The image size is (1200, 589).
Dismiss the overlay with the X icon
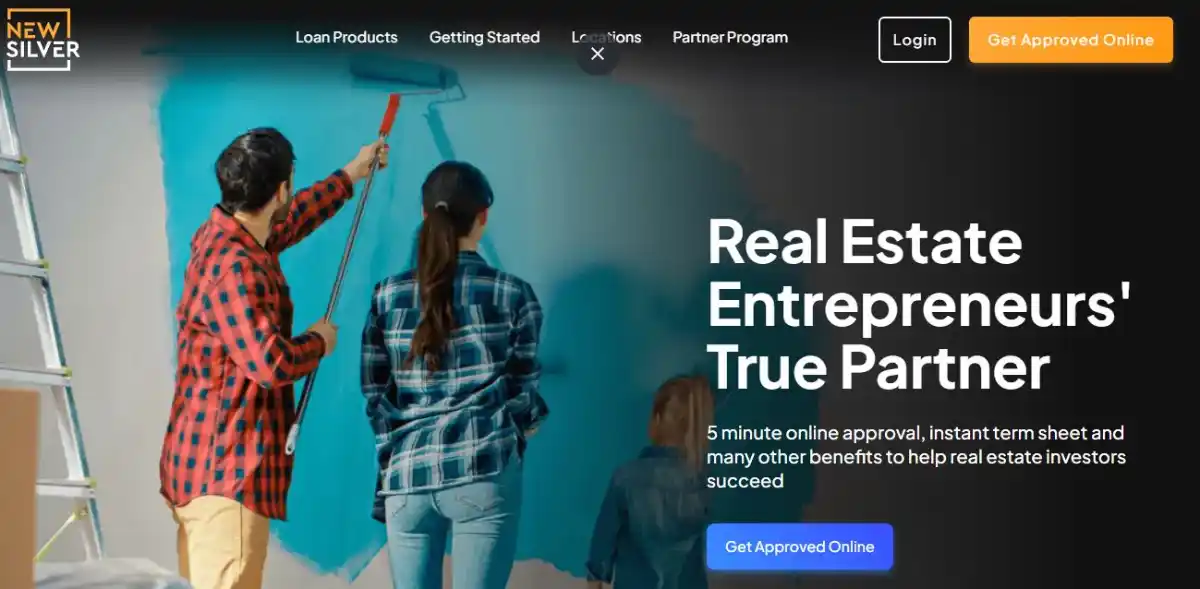[x=597, y=54]
